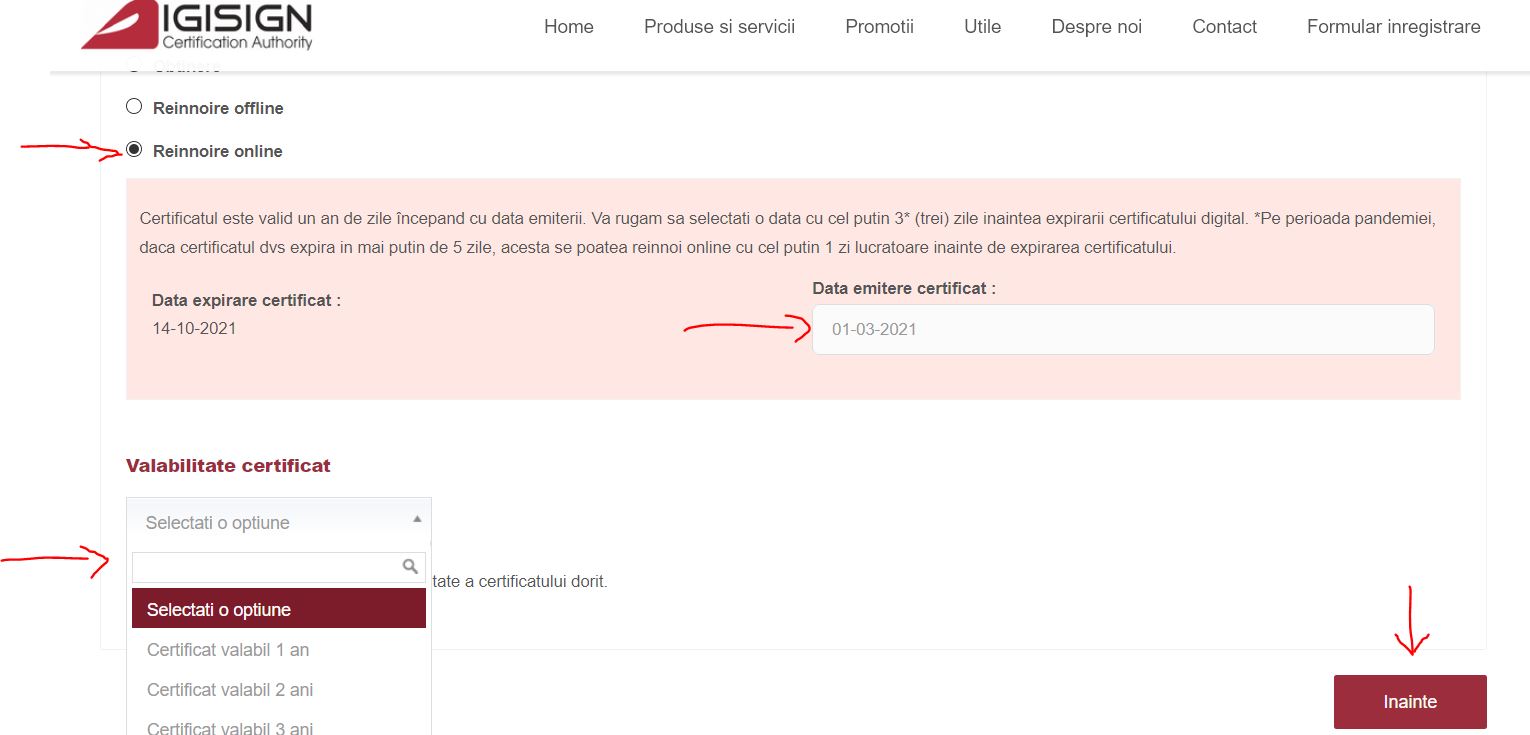Pick the highlighted Selectati o optiune entry
1530x735 pixels.
[x=279, y=609]
